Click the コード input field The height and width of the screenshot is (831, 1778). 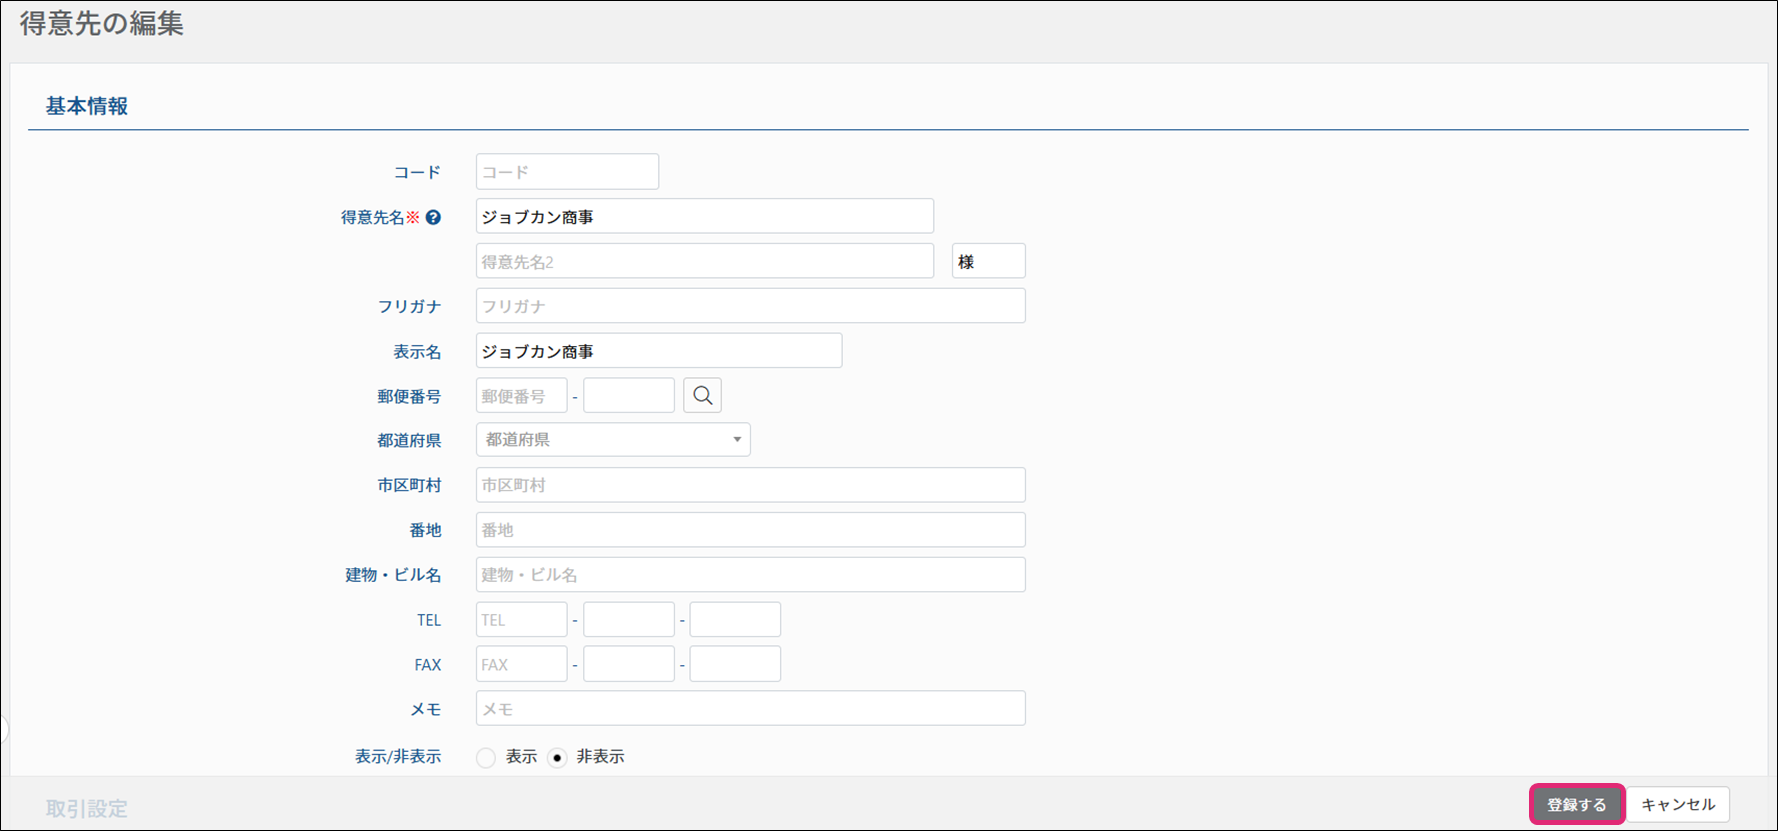pyautogui.click(x=567, y=172)
